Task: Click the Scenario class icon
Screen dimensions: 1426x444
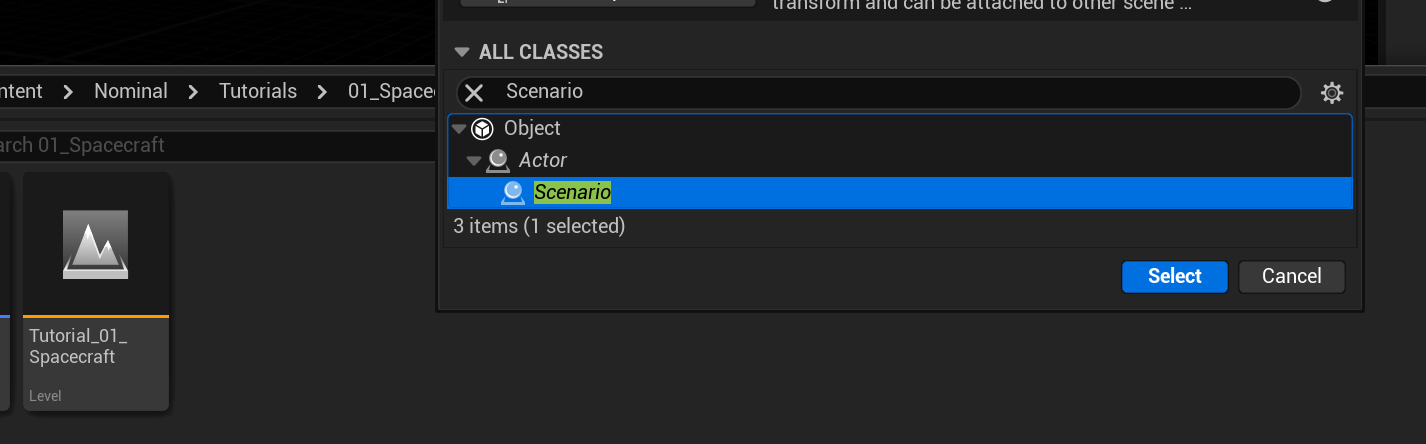Action: (x=513, y=193)
